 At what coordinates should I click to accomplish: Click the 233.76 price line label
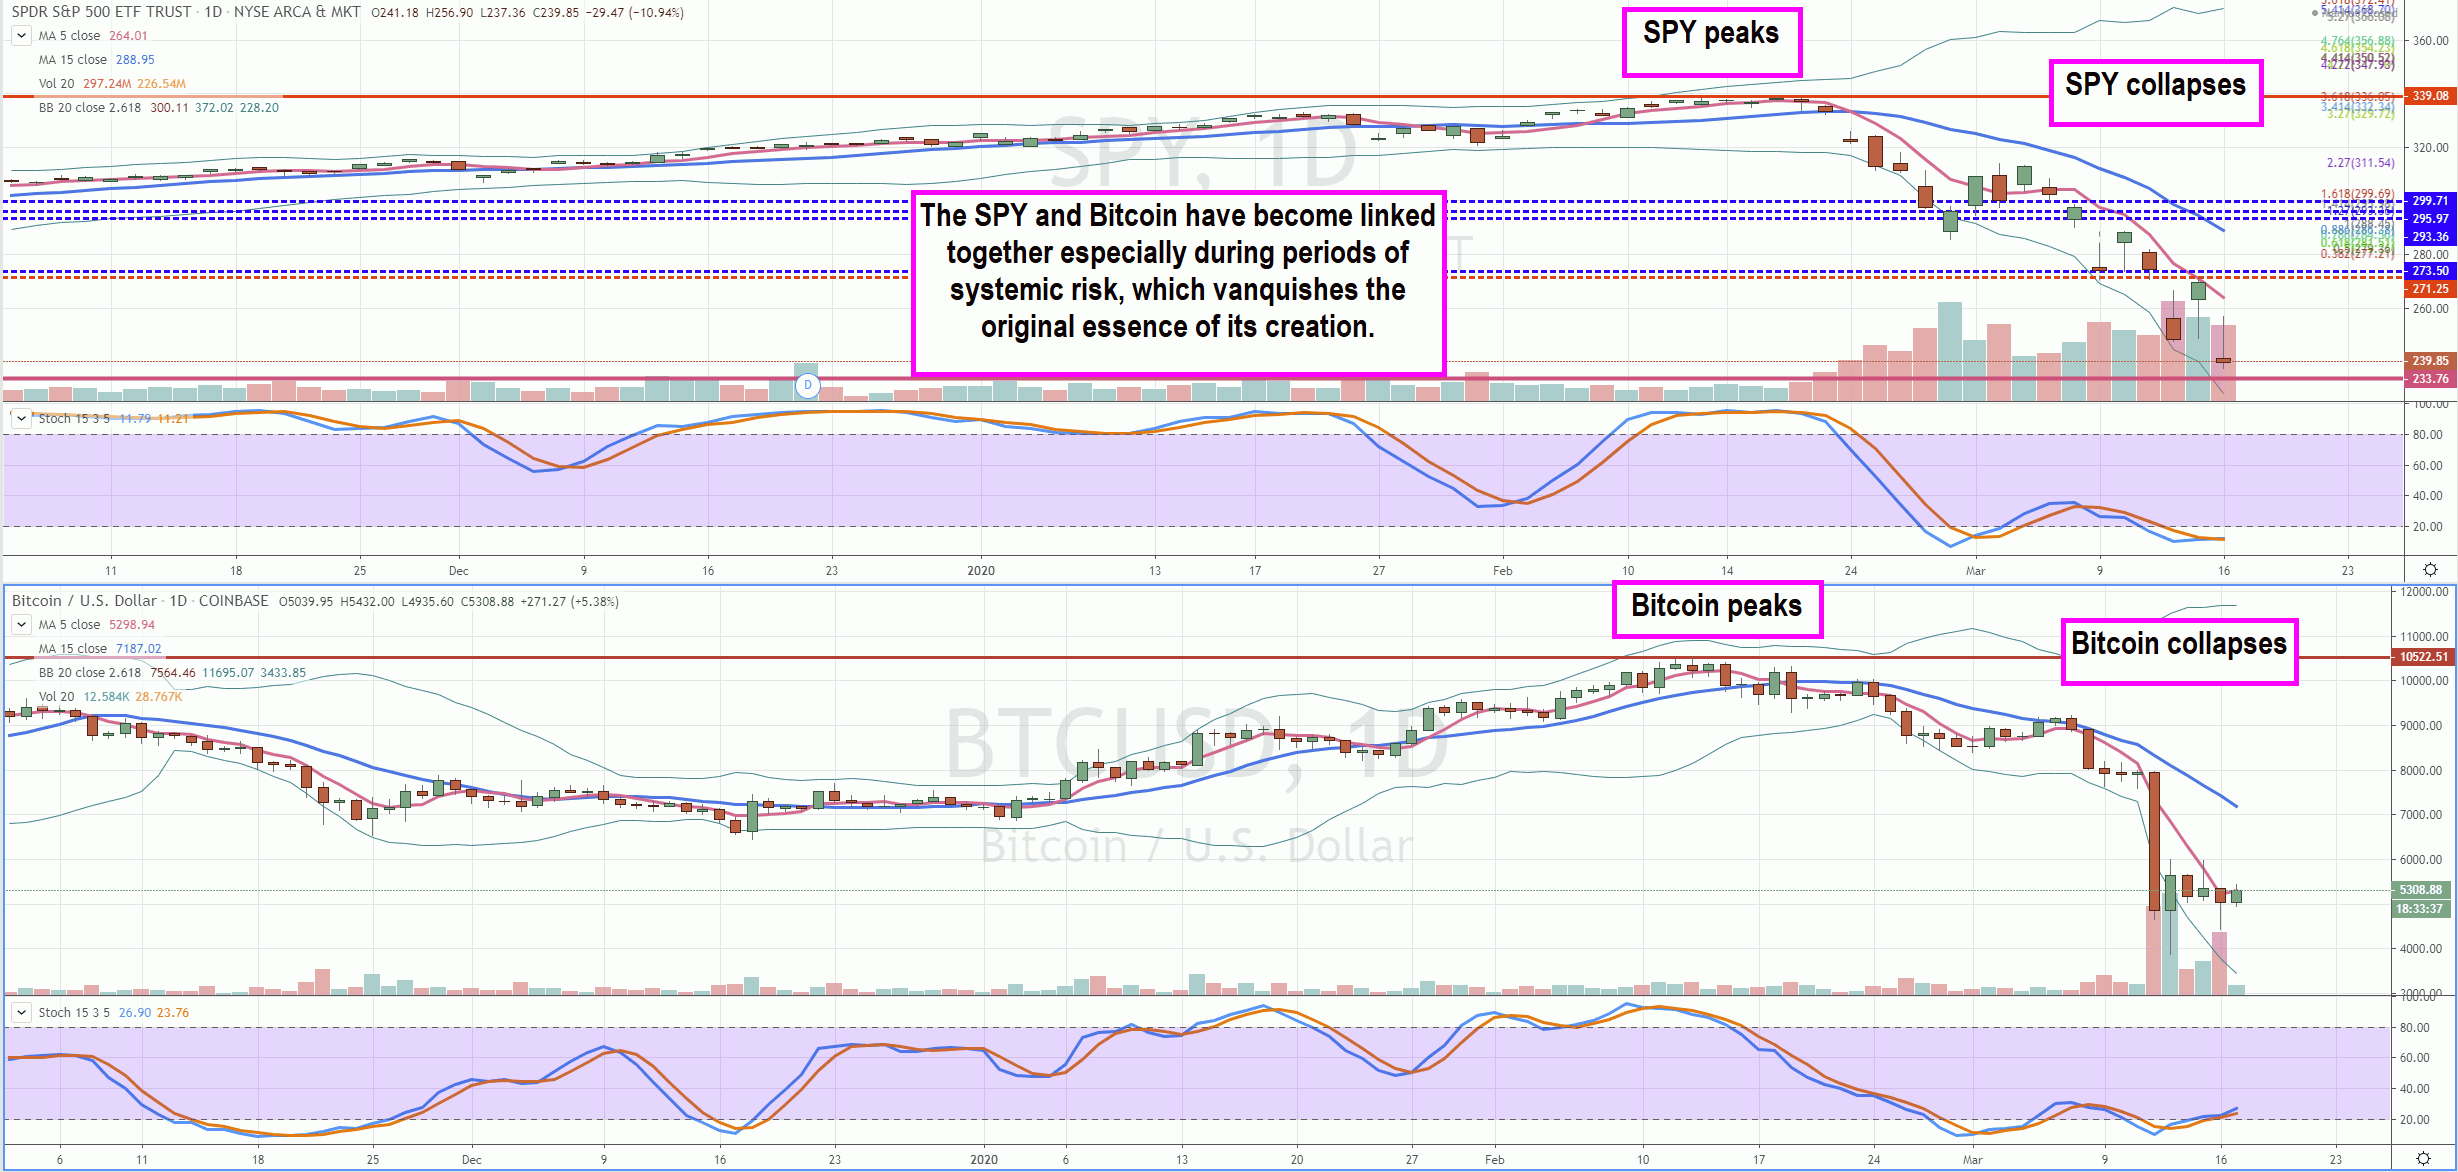2430,379
